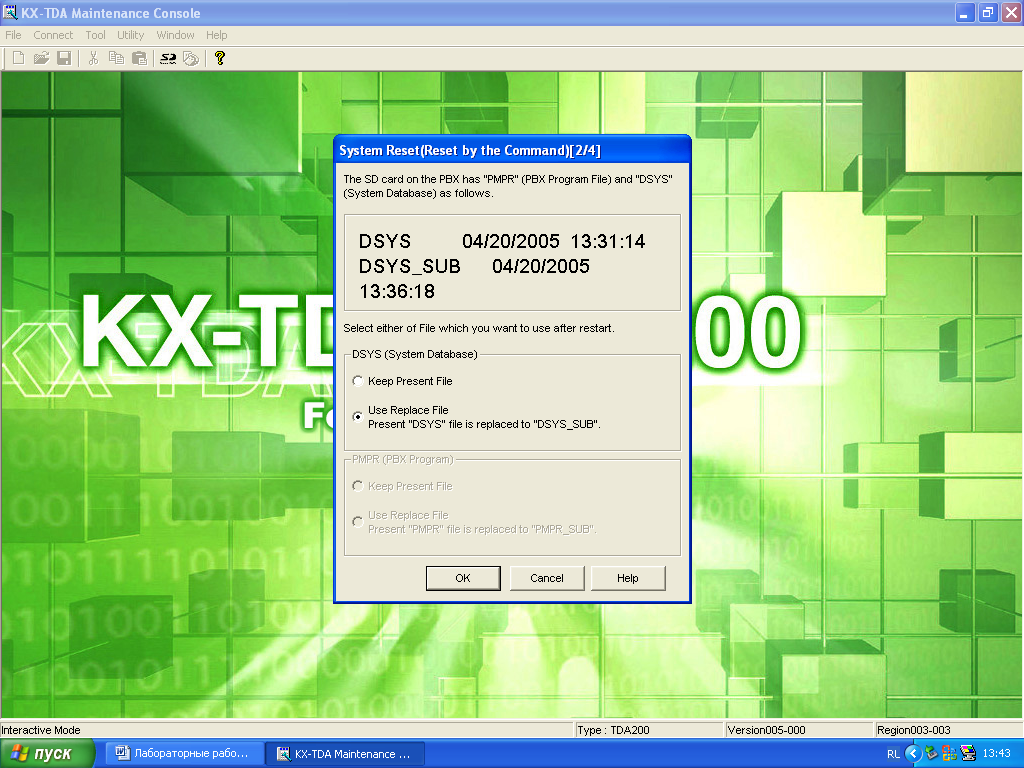The image size is (1024, 768).
Task: Click the Microsoft Office tray icon
Action: point(950,754)
